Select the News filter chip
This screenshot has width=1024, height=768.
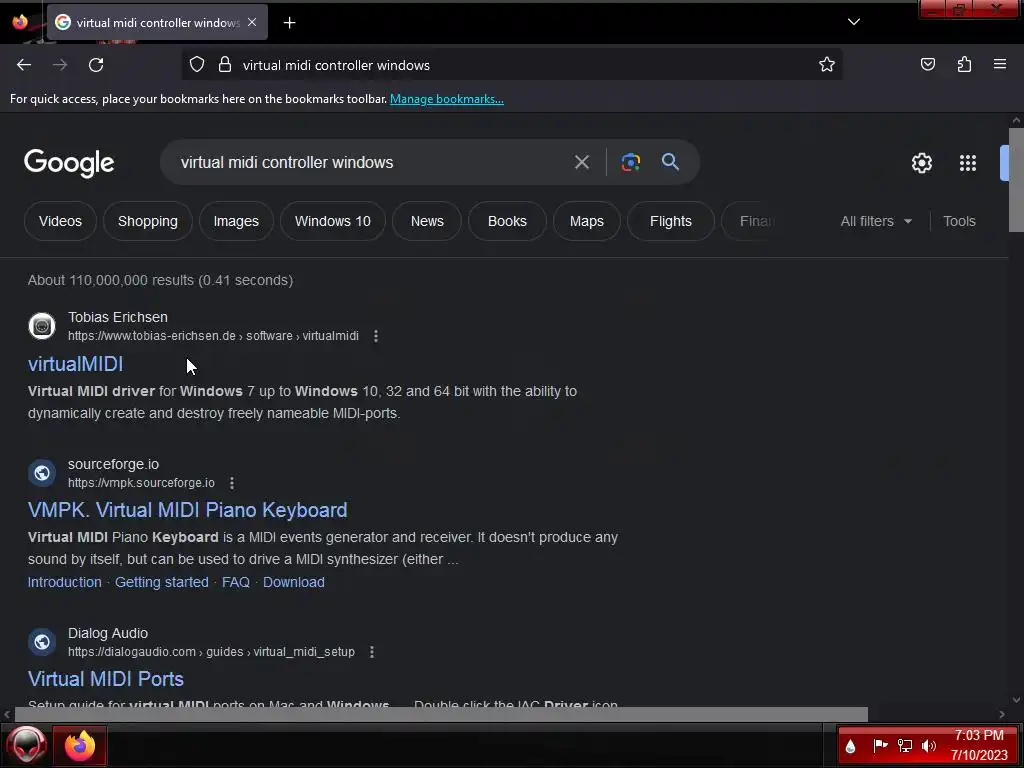[427, 221]
